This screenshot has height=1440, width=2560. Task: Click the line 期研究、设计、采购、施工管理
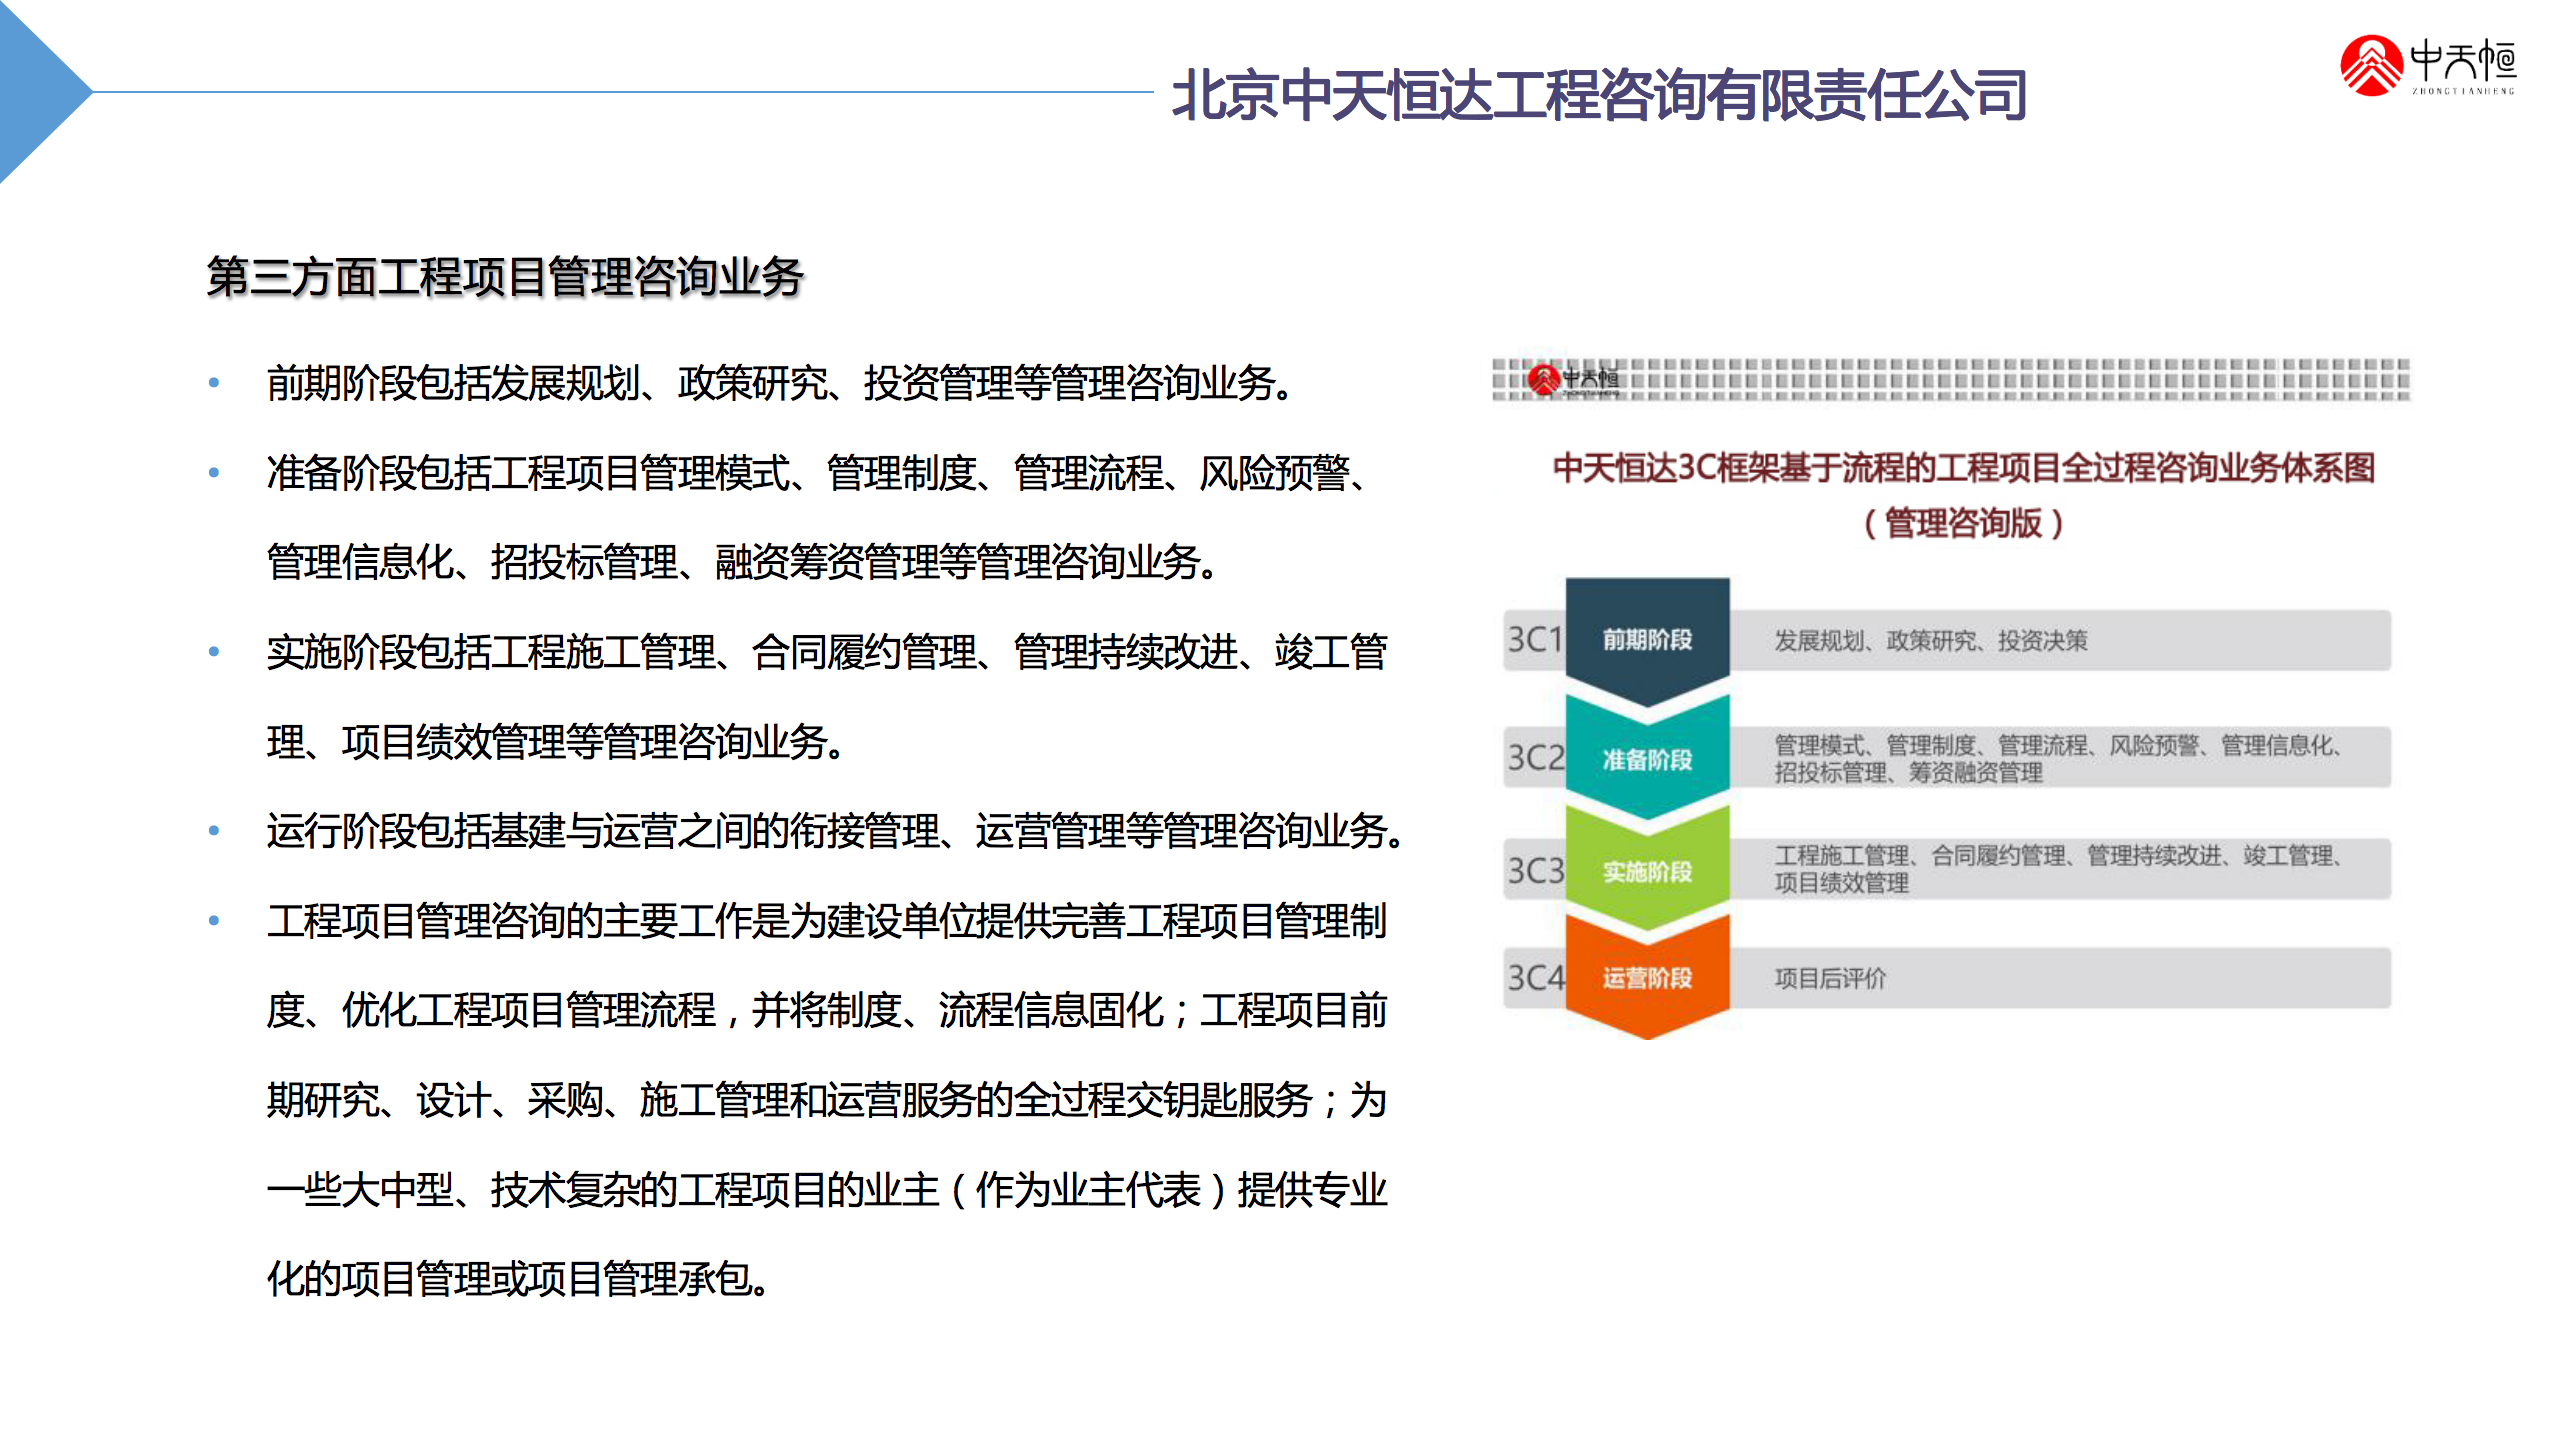(x=827, y=1100)
